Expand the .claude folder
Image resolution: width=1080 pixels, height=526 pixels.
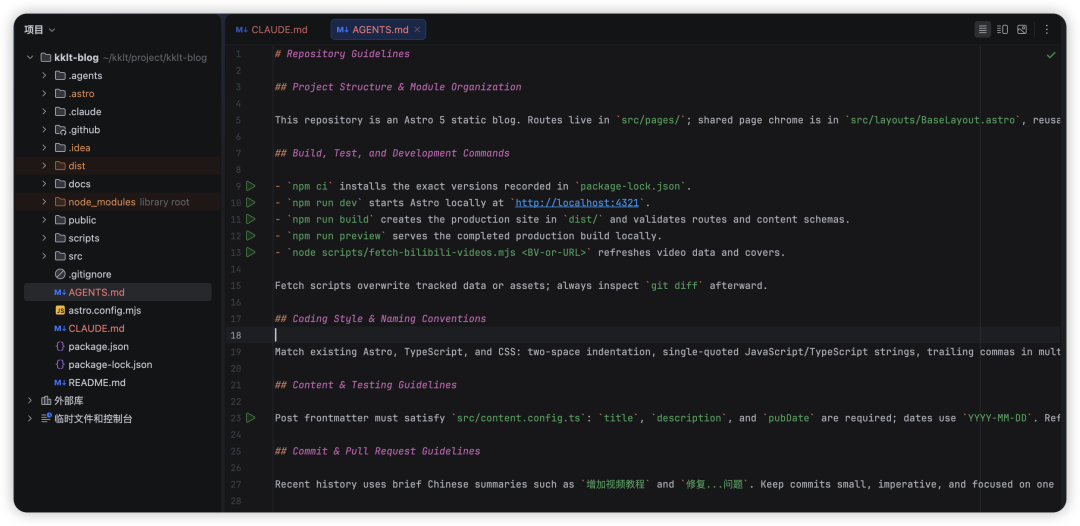(x=44, y=112)
